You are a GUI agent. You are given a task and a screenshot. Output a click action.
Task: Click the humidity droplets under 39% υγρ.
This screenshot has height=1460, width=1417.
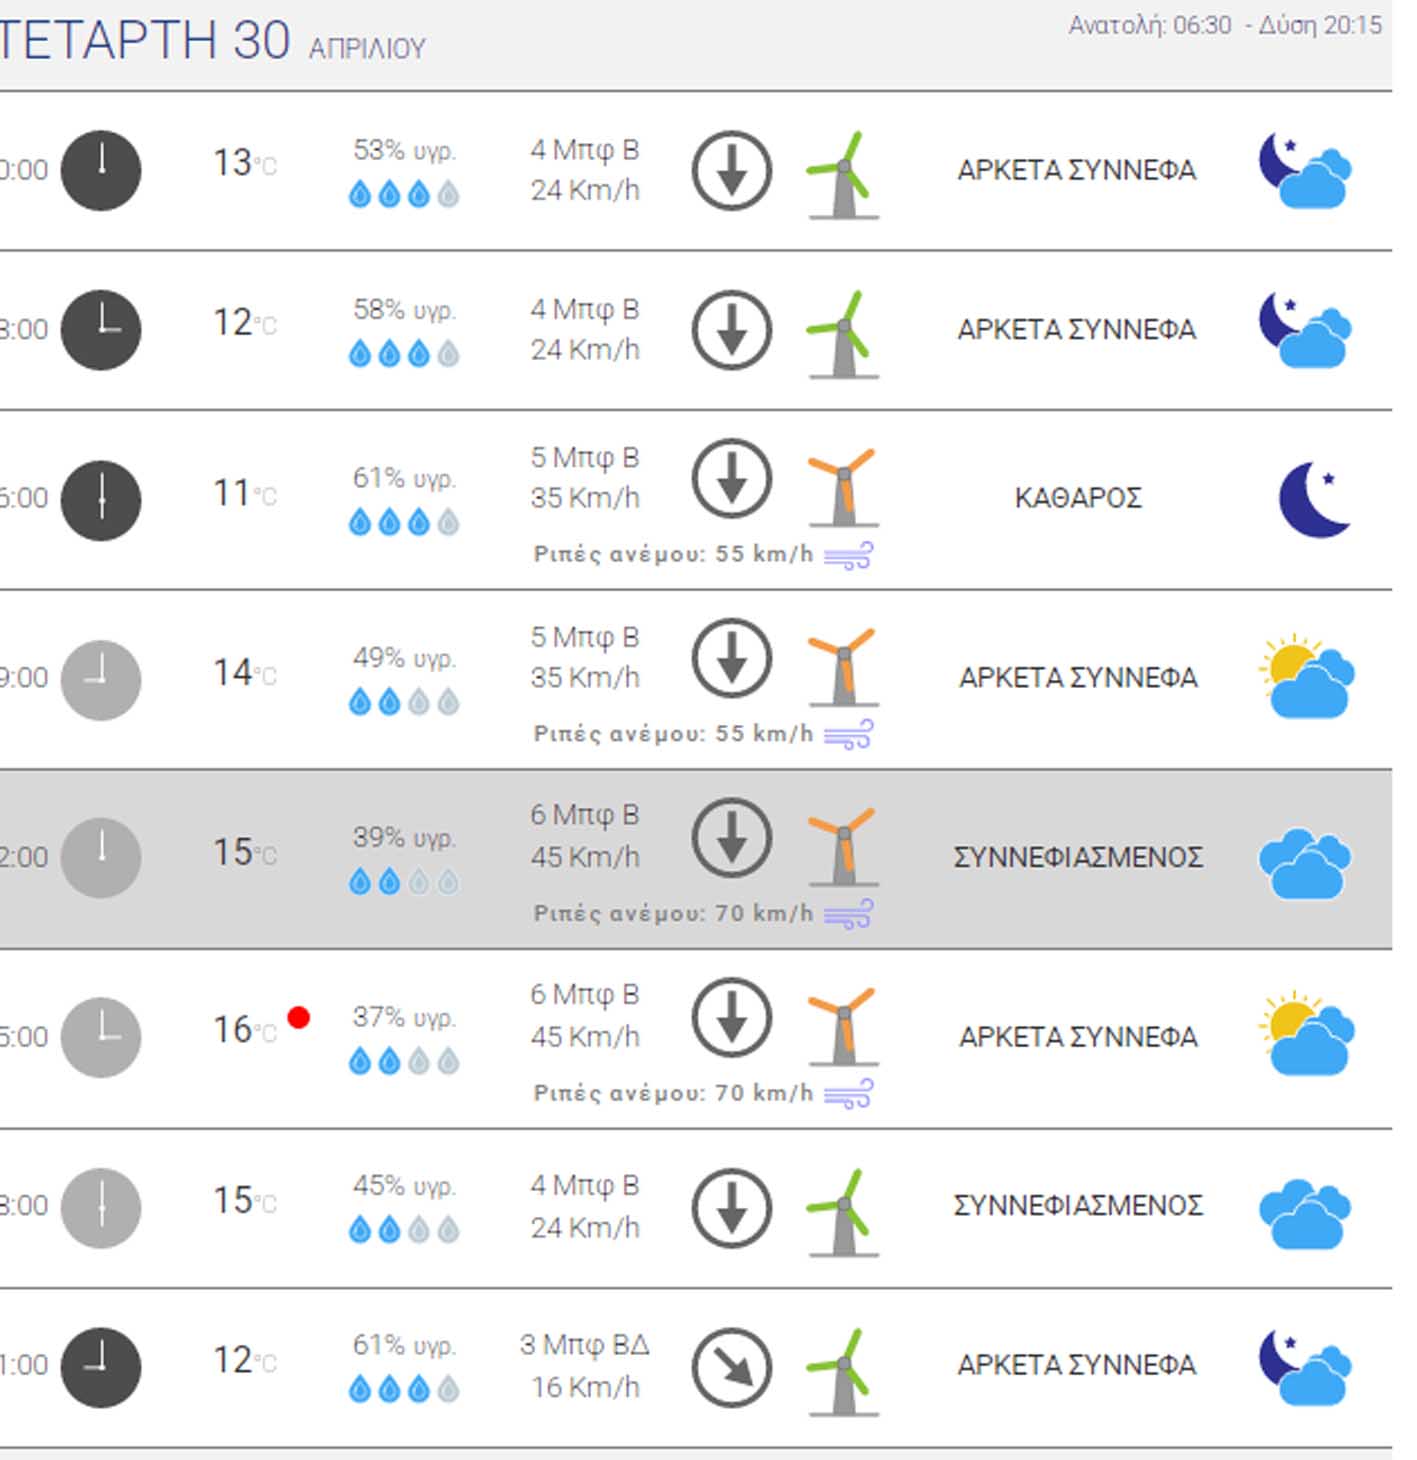click(404, 881)
